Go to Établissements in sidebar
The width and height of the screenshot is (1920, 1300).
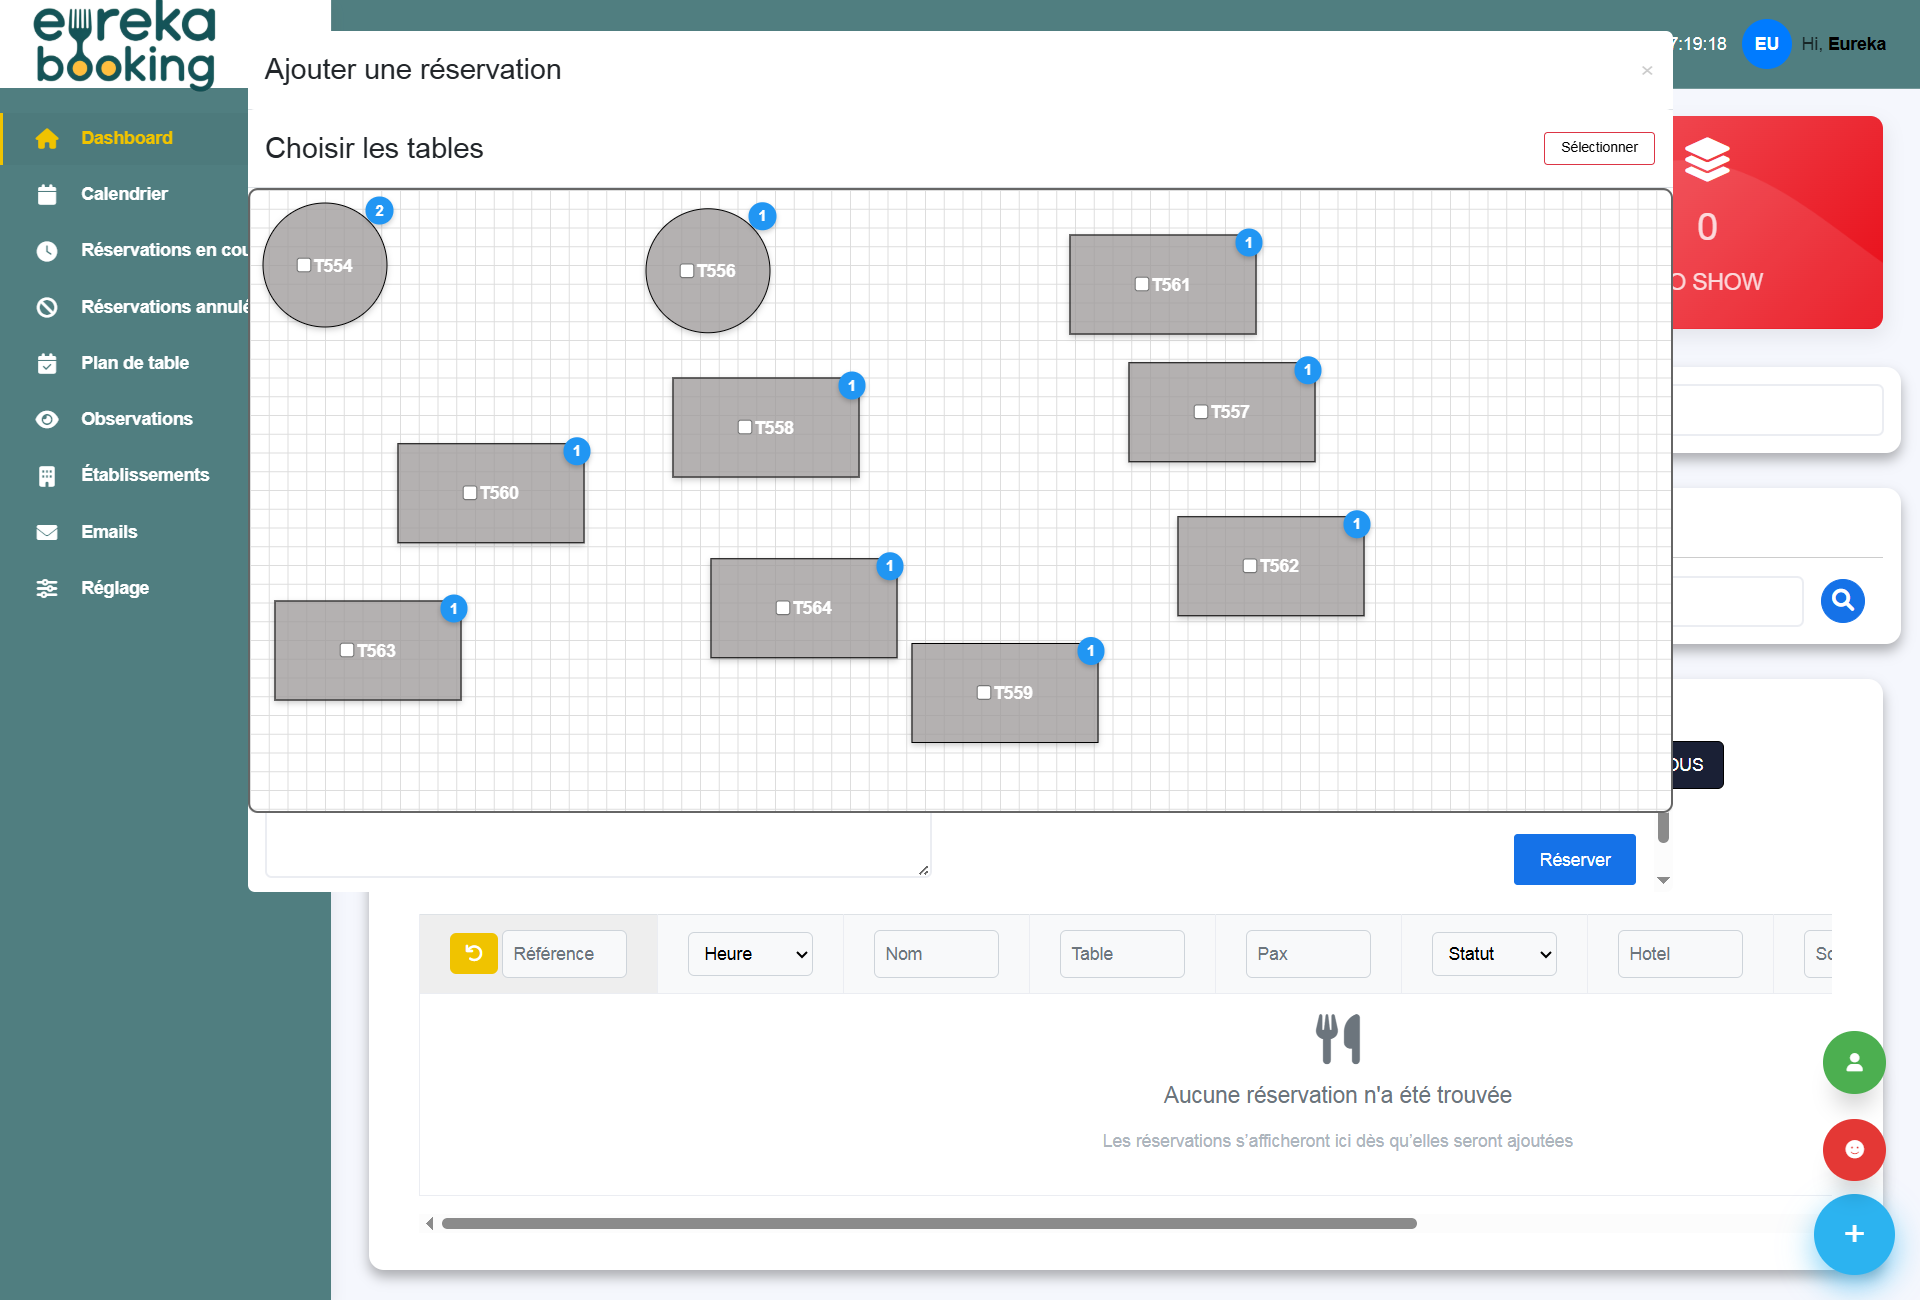(x=144, y=475)
